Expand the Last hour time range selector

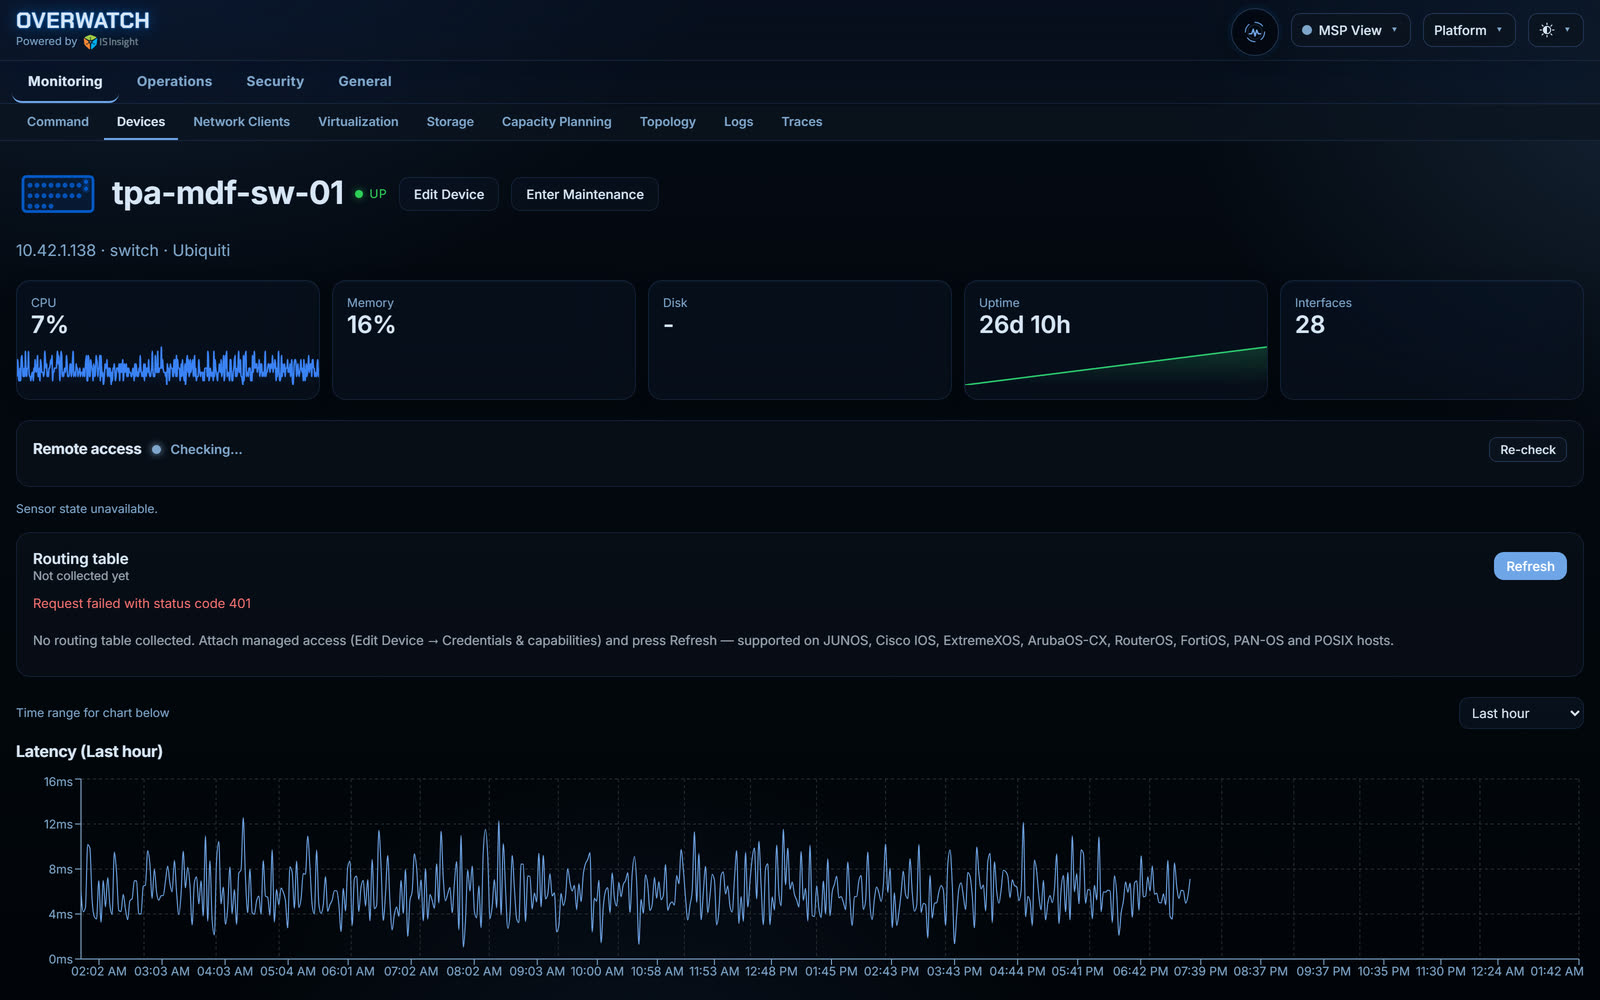[x=1521, y=713]
